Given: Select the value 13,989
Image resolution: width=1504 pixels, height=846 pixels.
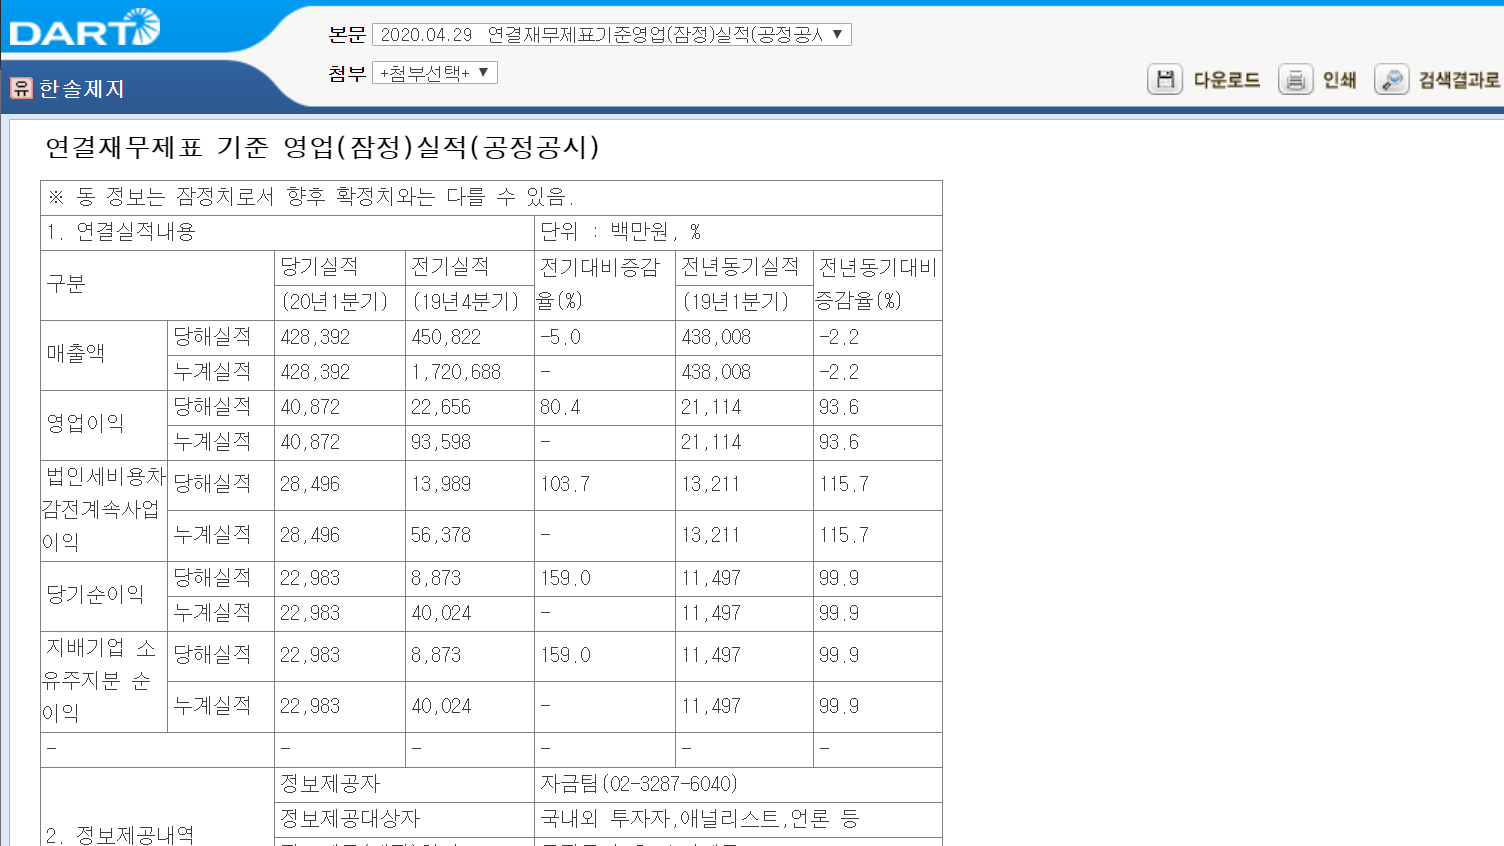Looking at the screenshot, I should click(x=441, y=484).
